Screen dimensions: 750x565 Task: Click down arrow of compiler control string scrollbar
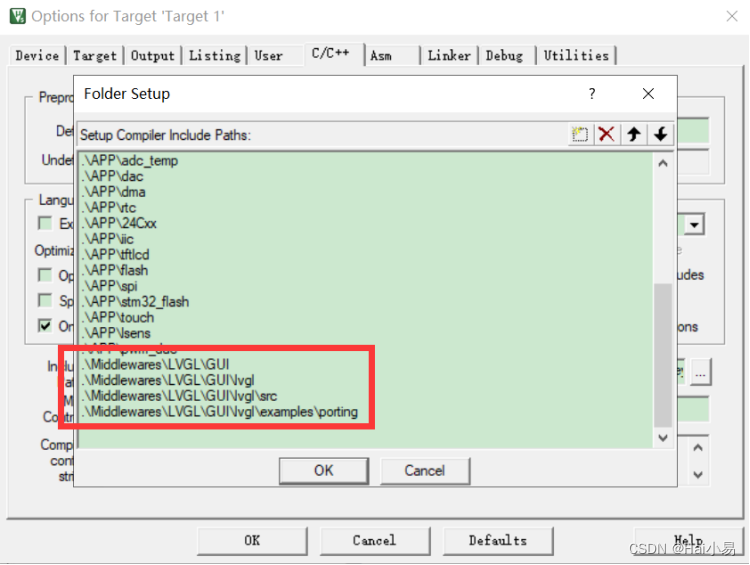click(x=698, y=475)
